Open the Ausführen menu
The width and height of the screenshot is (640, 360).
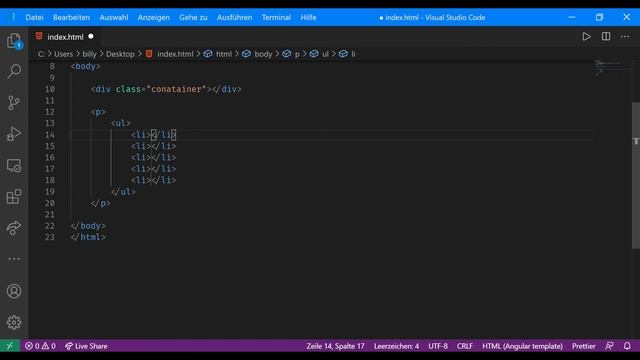click(x=235, y=18)
